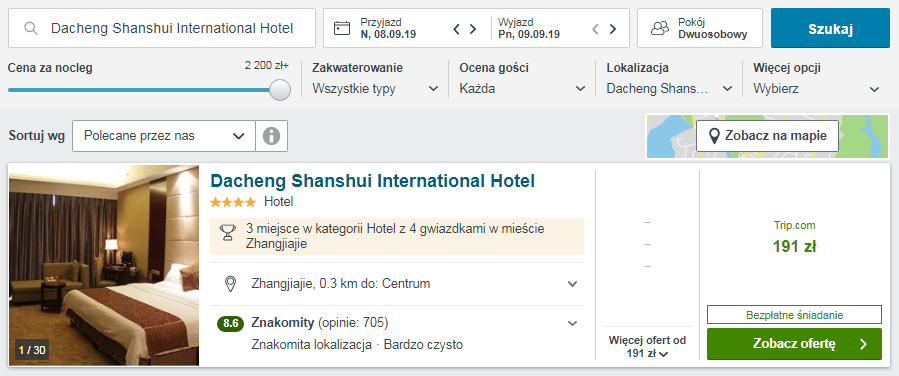Viewport: 899px width, 376px height.
Task: Click the Zobacz ofertę button
Action: click(794, 344)
